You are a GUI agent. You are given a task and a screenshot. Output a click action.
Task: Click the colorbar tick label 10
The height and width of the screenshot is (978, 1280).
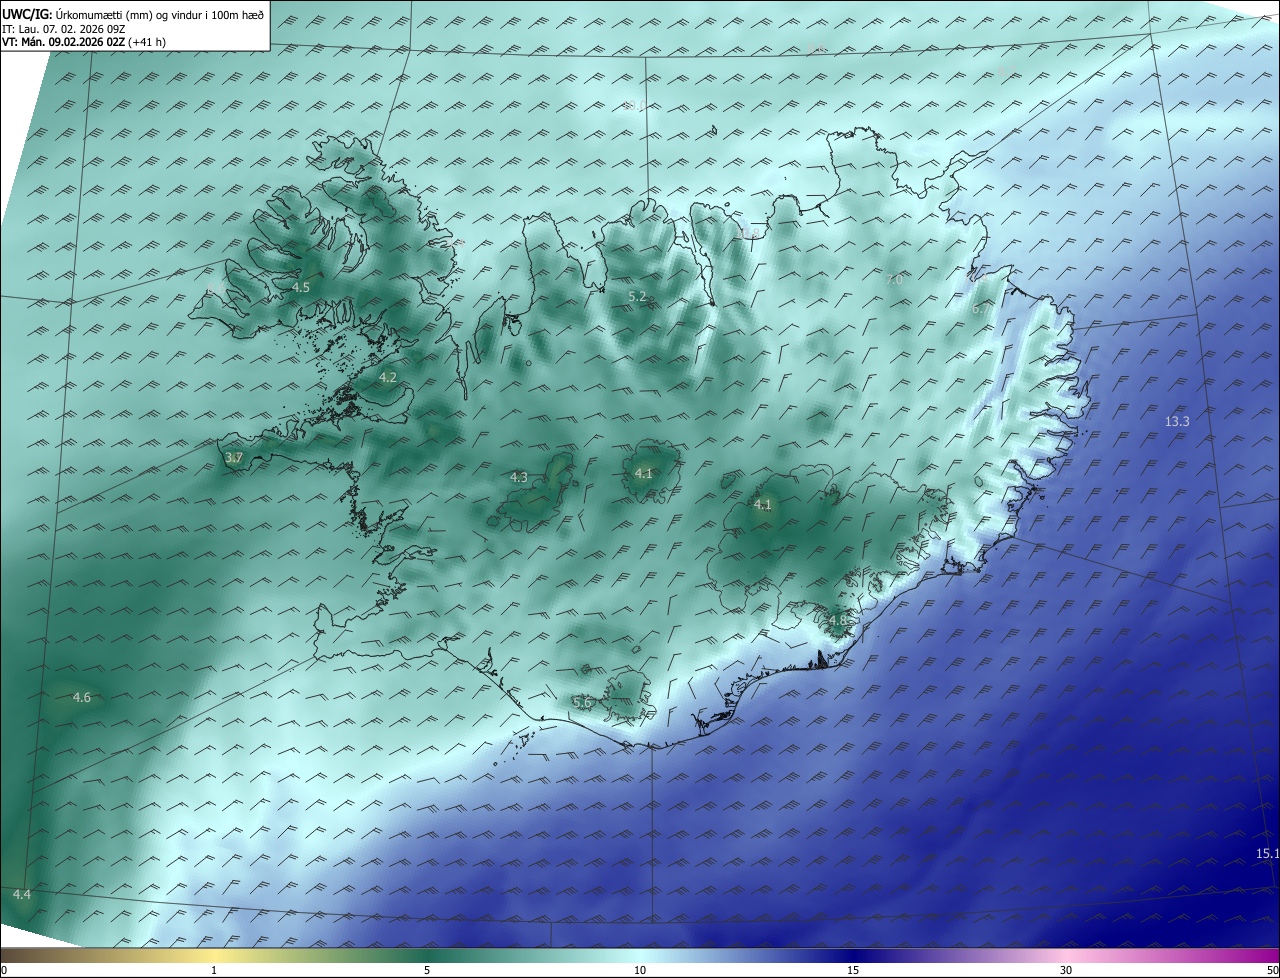pyautogui.click(x=640, y=970)
